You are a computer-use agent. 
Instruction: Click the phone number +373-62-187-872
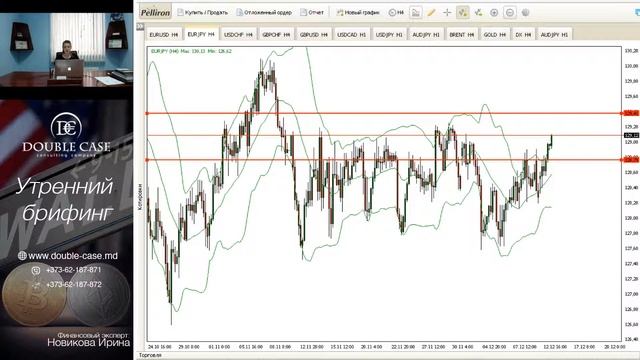(x=73, y=284)
